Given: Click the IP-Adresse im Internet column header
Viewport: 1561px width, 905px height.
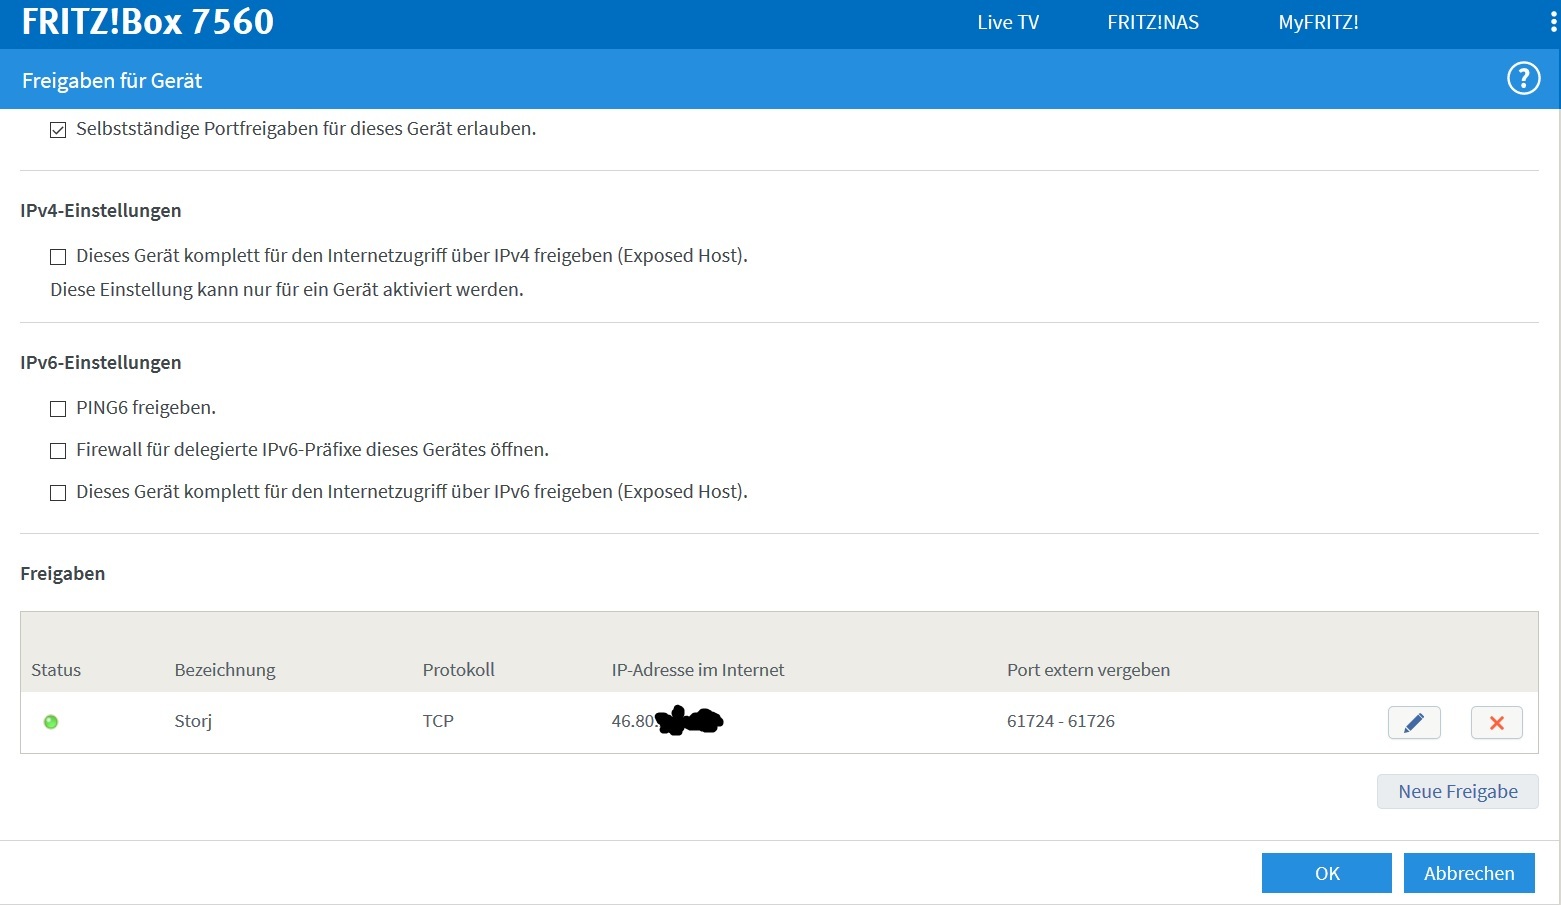Looking at the screenshot, I should click(x=698, y=670).
